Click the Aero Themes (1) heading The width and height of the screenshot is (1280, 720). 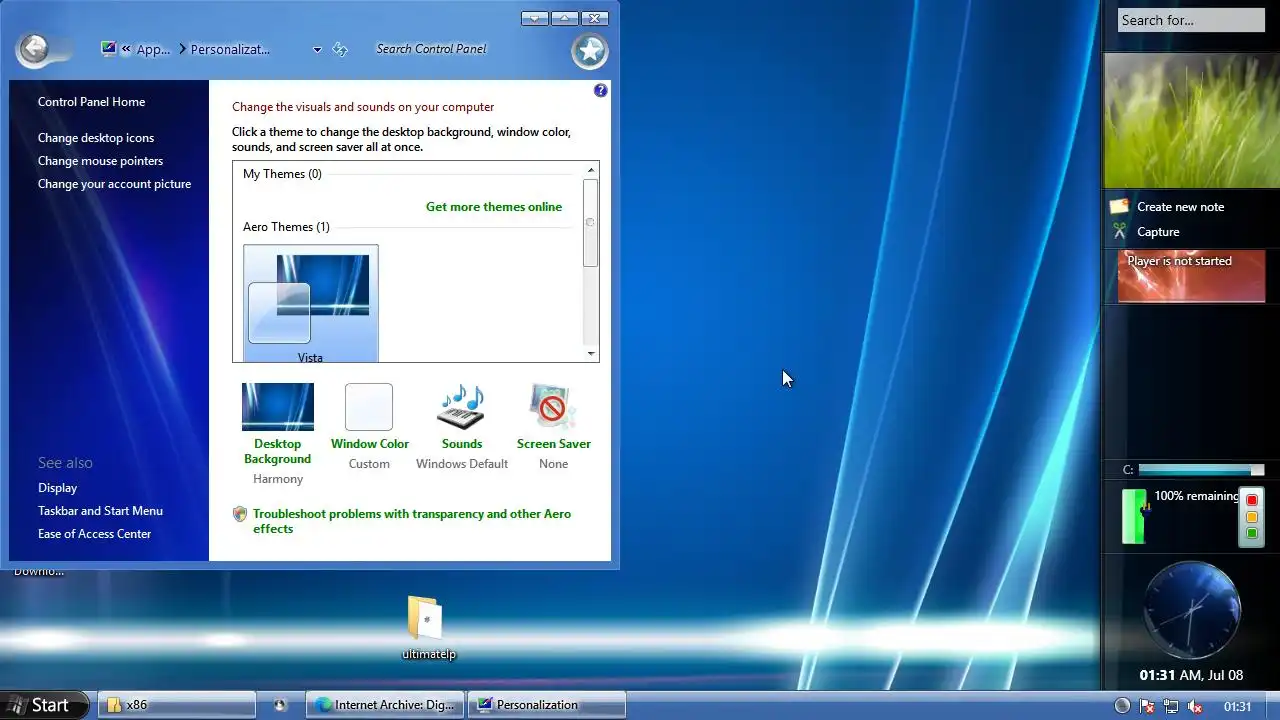[x=286, y=227]
